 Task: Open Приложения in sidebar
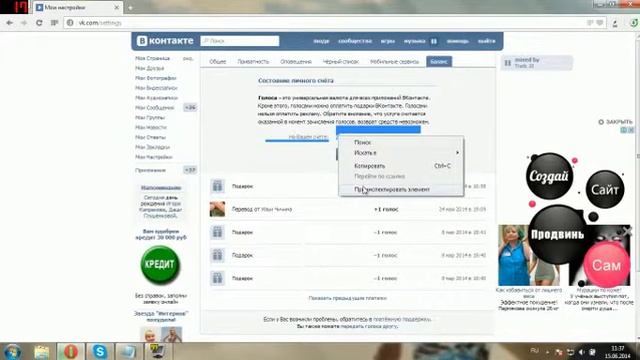pos(150,170)
